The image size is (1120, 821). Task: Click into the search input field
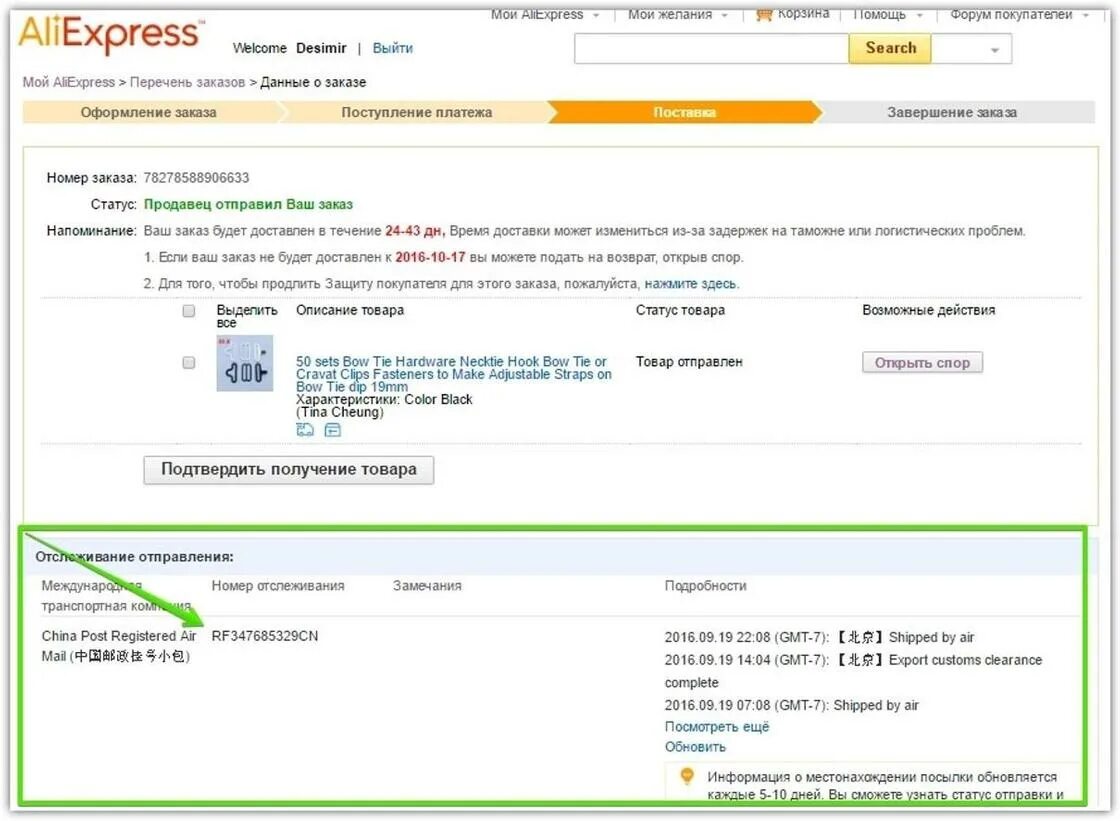[x=711, y=49]
